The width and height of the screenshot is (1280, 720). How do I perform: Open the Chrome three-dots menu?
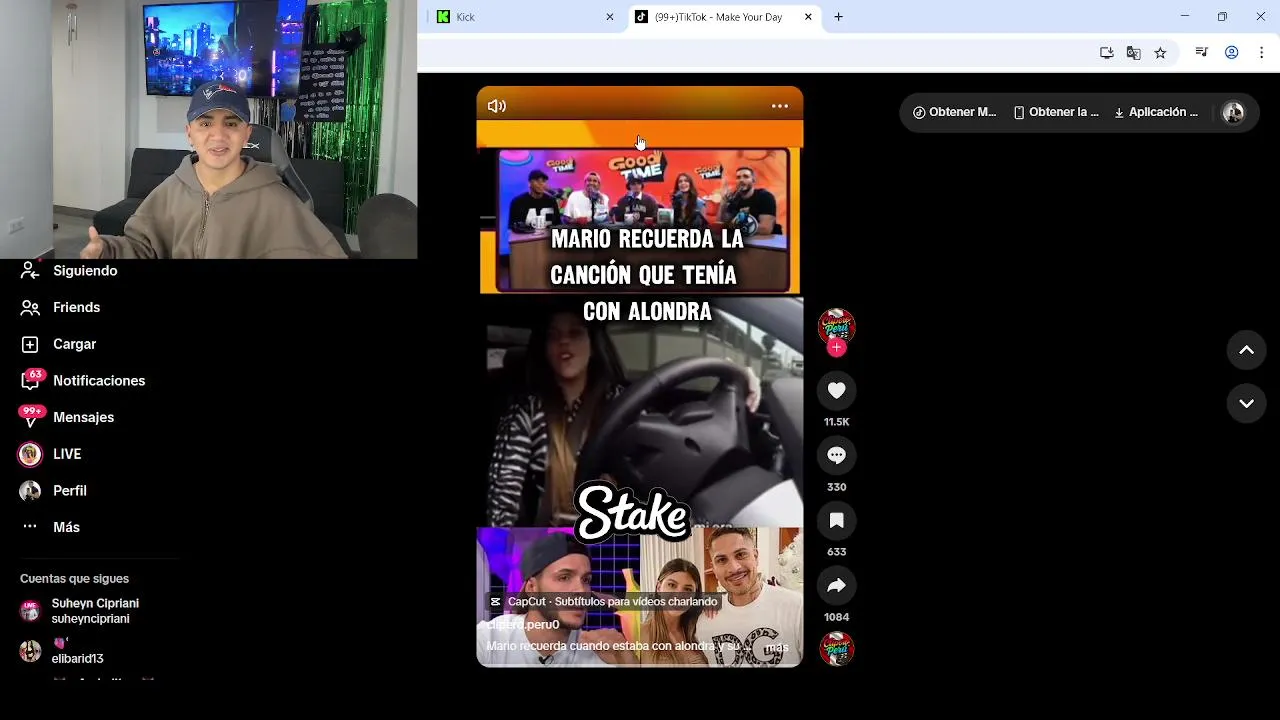[x=1261, y=53]
